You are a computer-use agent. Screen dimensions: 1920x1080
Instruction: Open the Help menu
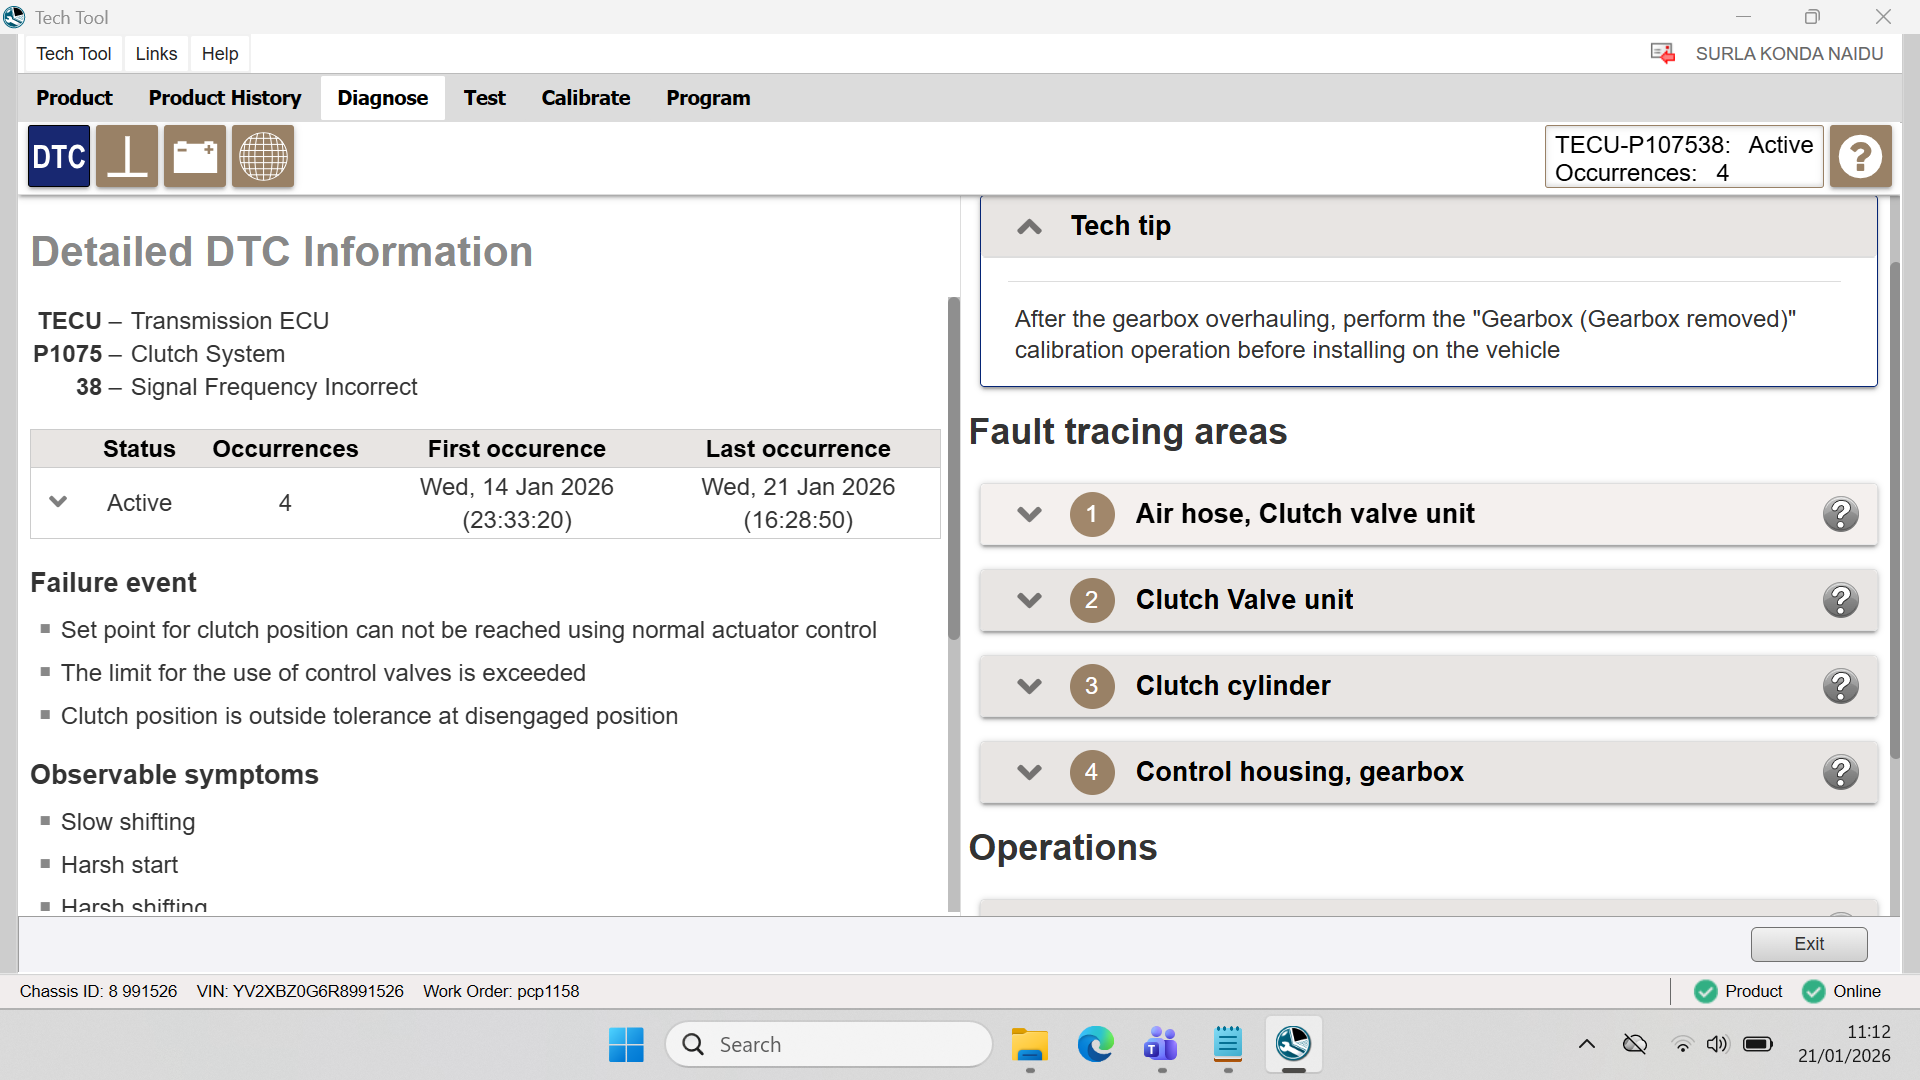pyautogui.click(x=220, y=54)
